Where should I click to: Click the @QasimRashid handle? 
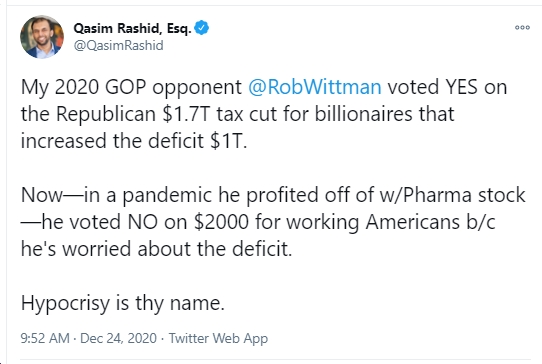point(119,46)
